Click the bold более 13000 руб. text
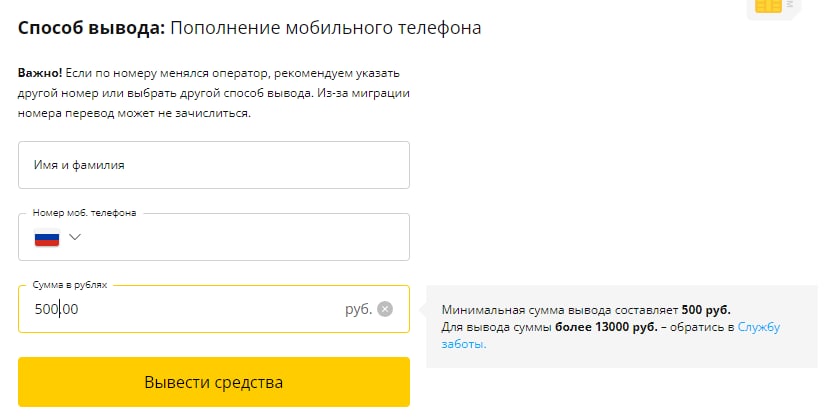Viewport: 840px width, 419px height. tap(606, 327)
